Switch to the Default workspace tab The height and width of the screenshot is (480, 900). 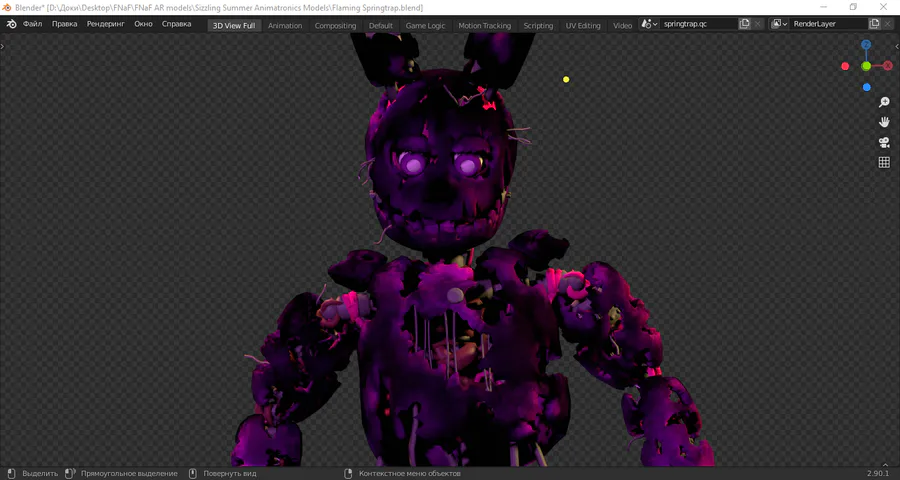pyautogui.click(x=381, y=25)
